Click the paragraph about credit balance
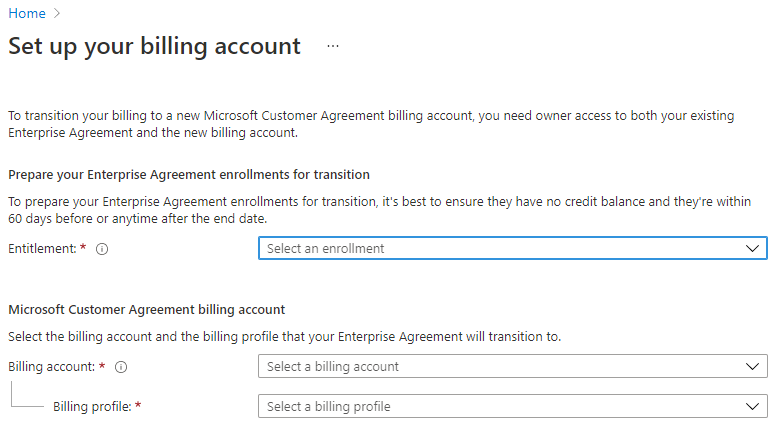 (378, 210)
